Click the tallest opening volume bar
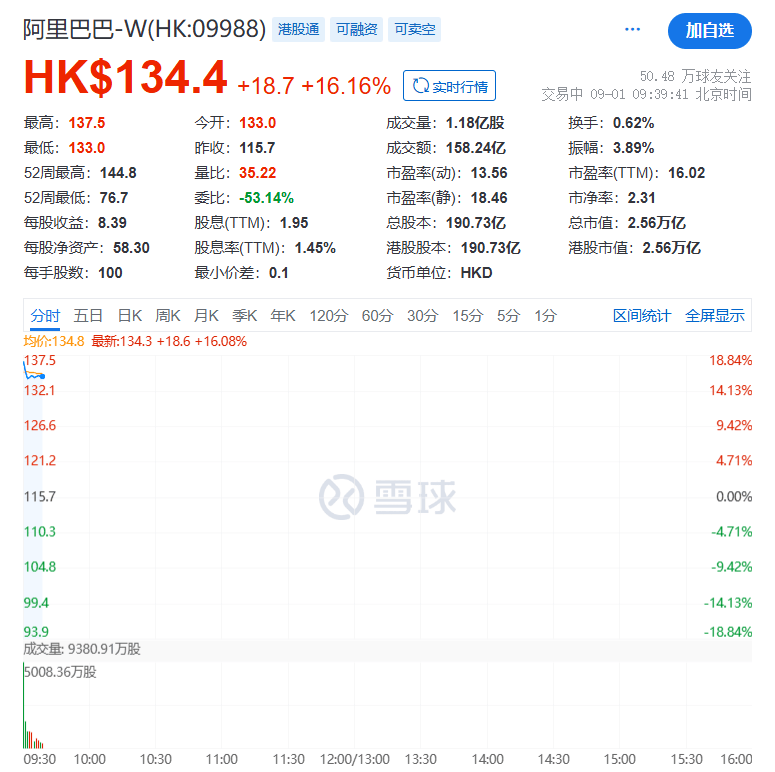 (23, 706)
